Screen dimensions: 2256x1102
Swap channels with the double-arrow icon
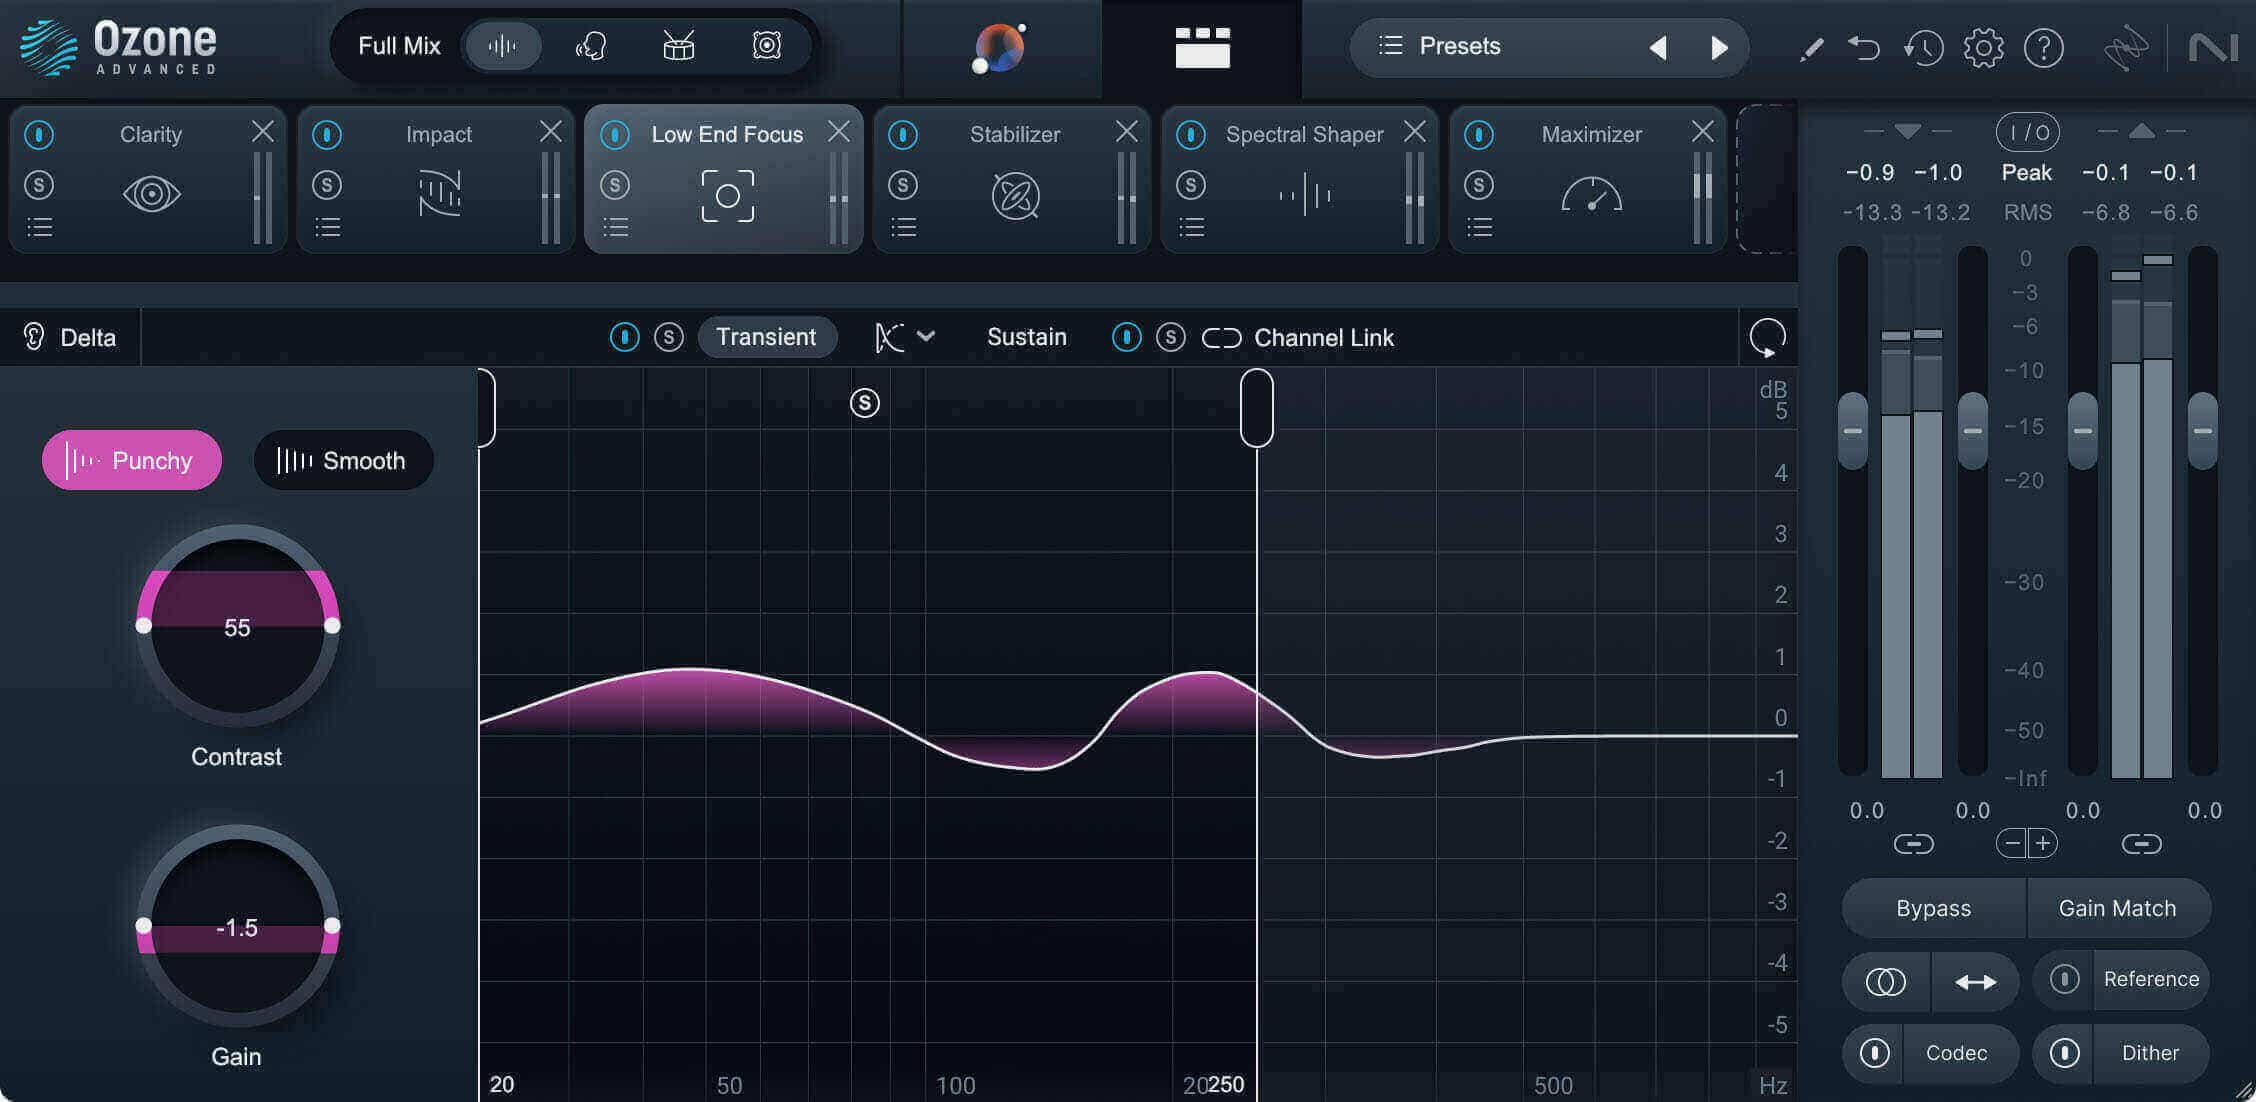pyautogui.click(x=1975, y=982)
